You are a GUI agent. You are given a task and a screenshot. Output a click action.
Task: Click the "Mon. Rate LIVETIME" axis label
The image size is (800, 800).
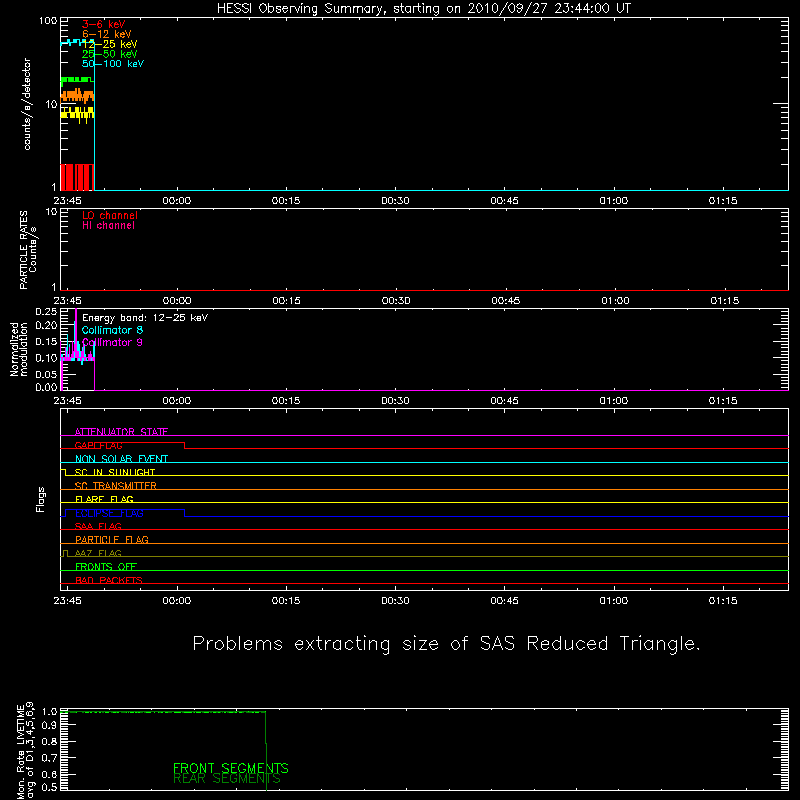[x=20, y=752]
